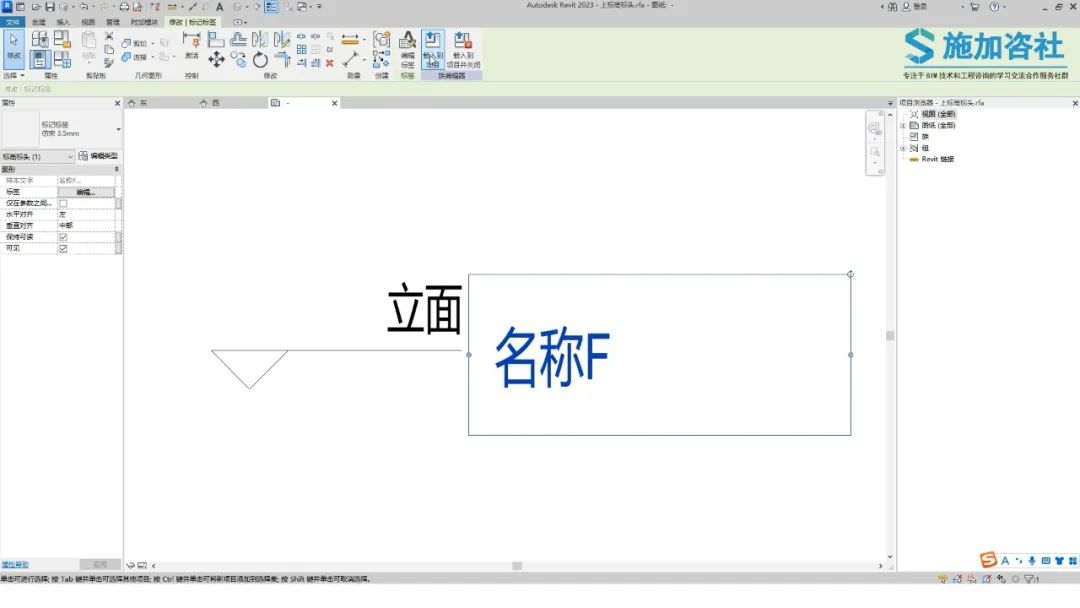Open the File menu tab
The image size is (1080, 608).
(12, 22)
